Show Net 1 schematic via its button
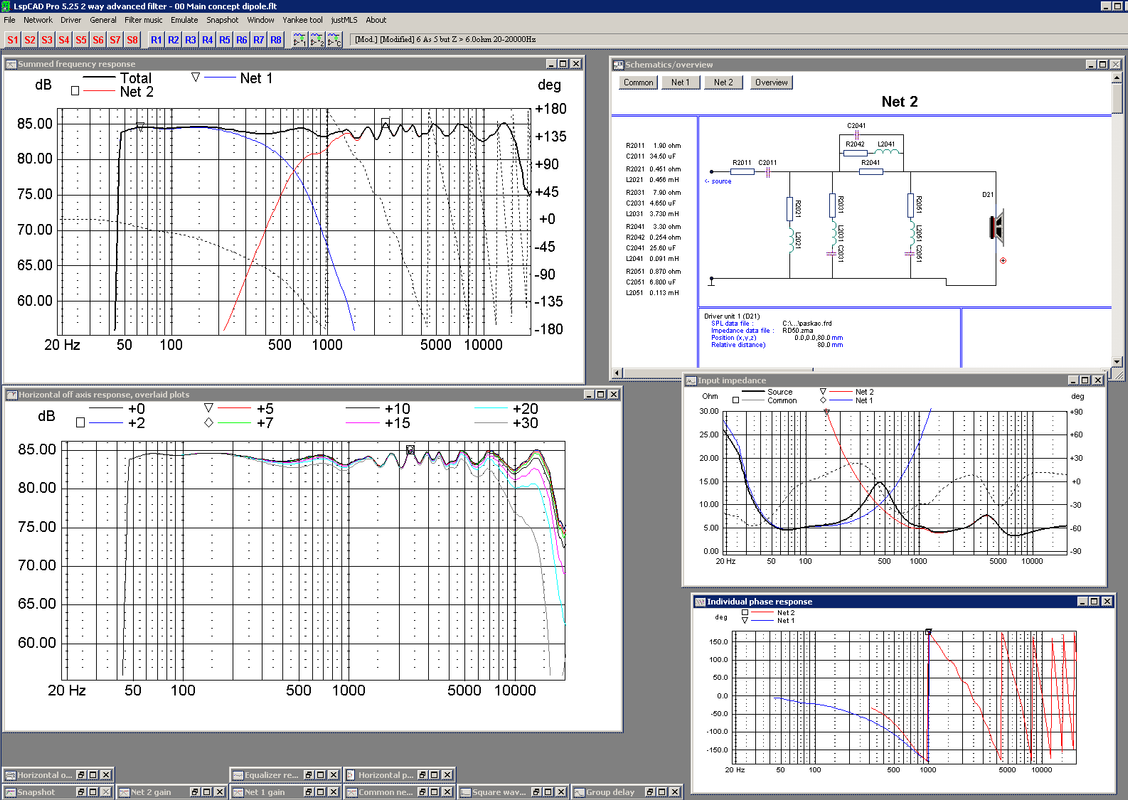Screen dimensions: 1128x800 click(681, 83)
